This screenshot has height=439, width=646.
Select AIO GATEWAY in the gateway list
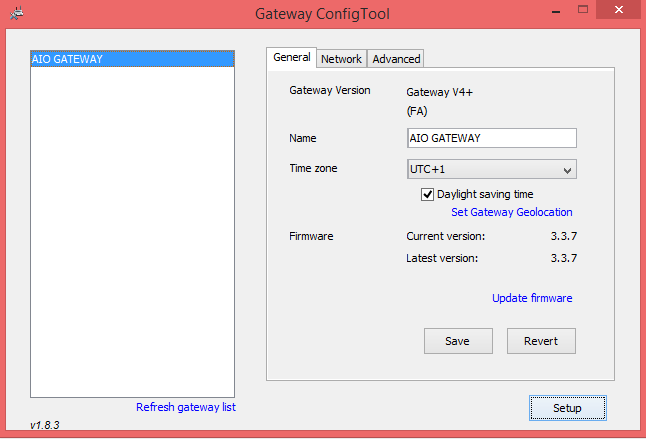[x=132, y=59]
